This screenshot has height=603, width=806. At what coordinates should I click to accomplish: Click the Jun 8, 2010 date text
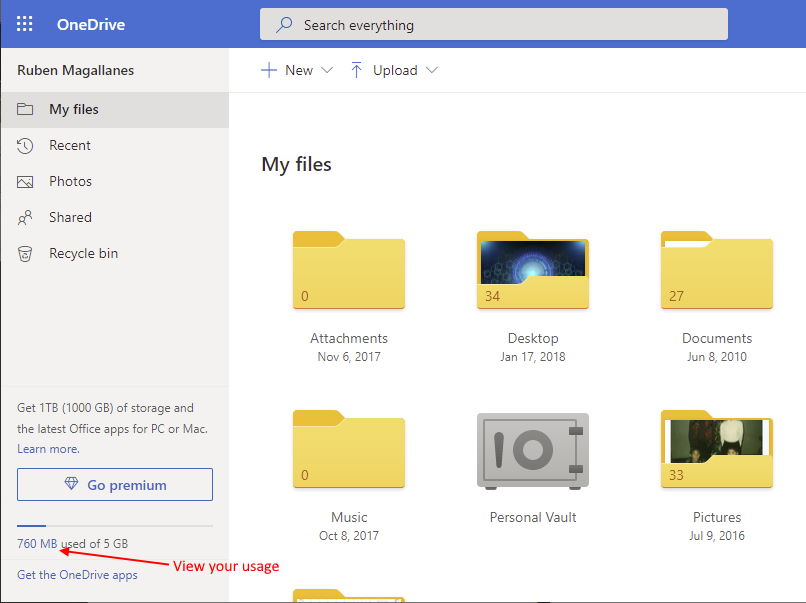[x=717, y=357]
